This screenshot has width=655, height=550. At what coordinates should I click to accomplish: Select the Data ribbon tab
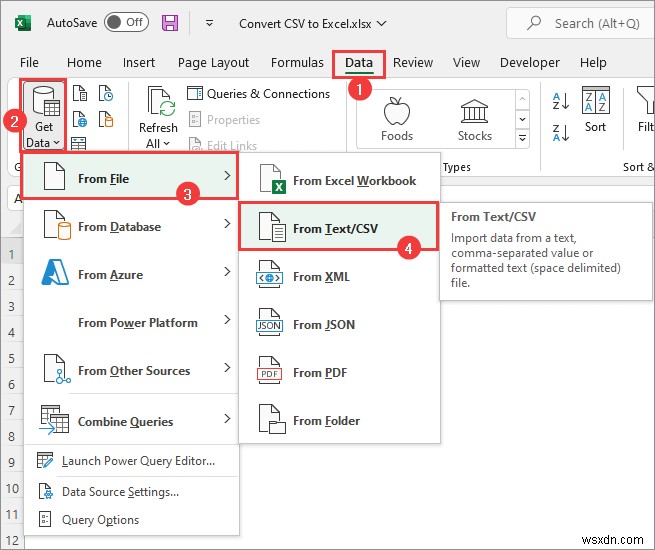click(x=359, y=63)
